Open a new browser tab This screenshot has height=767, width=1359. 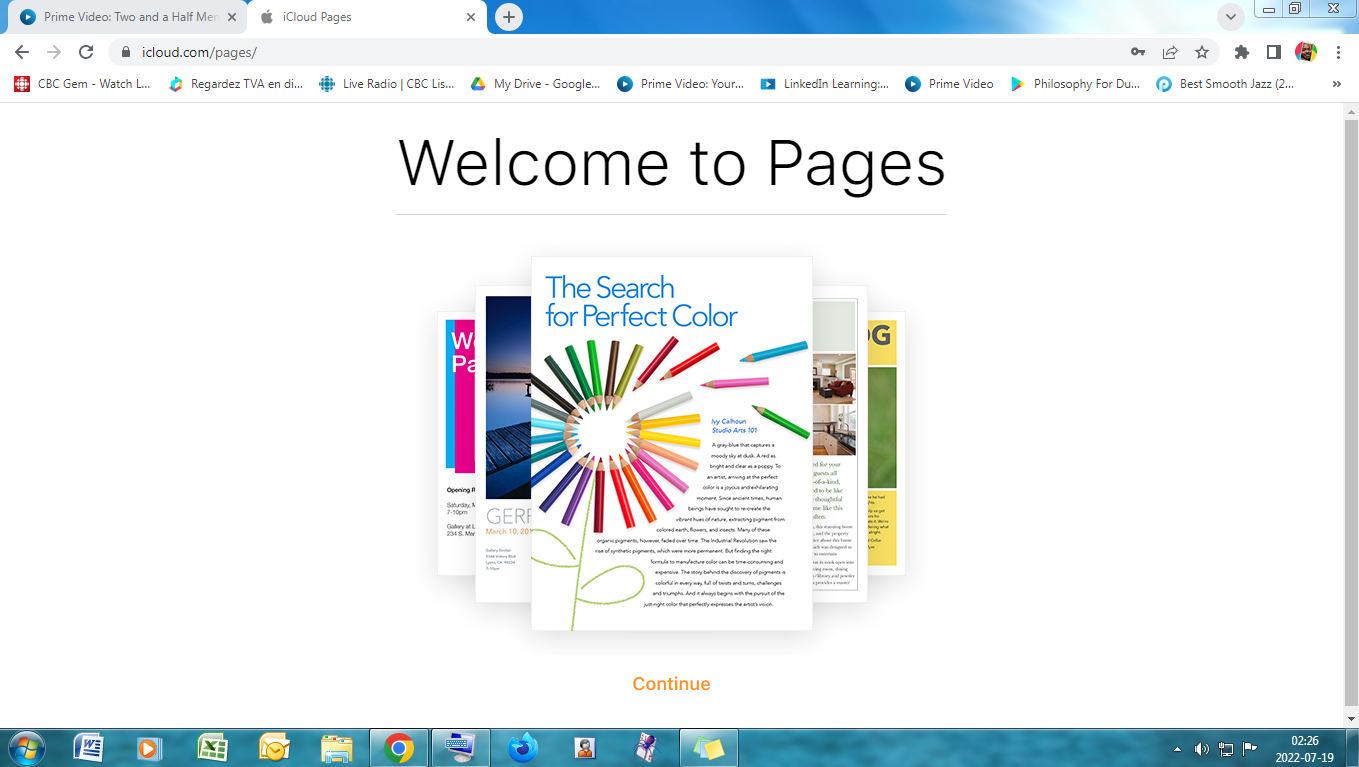coord(509,17)
